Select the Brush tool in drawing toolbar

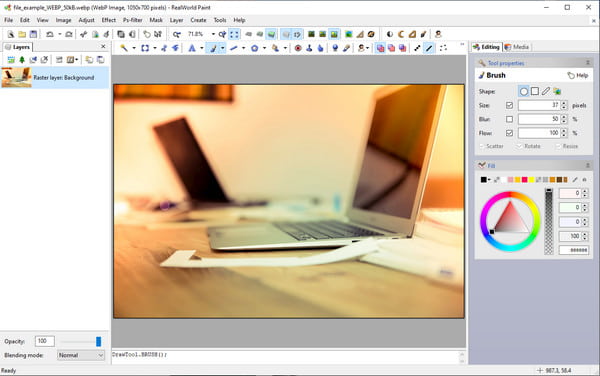coord(213,48)
